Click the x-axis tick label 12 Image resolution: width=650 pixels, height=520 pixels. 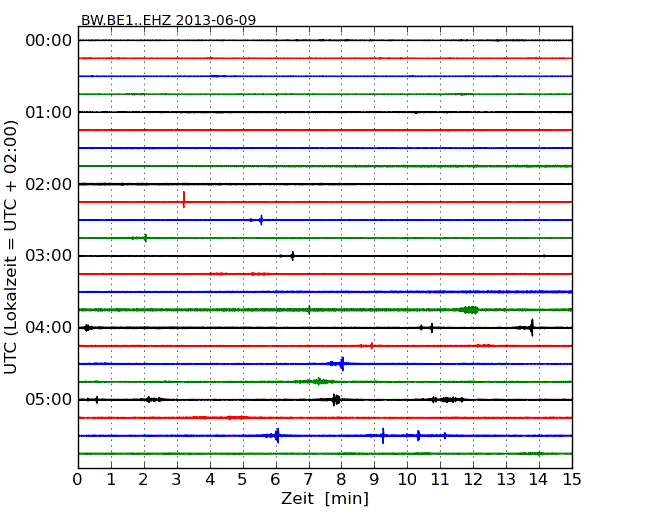tap(473, 480)
